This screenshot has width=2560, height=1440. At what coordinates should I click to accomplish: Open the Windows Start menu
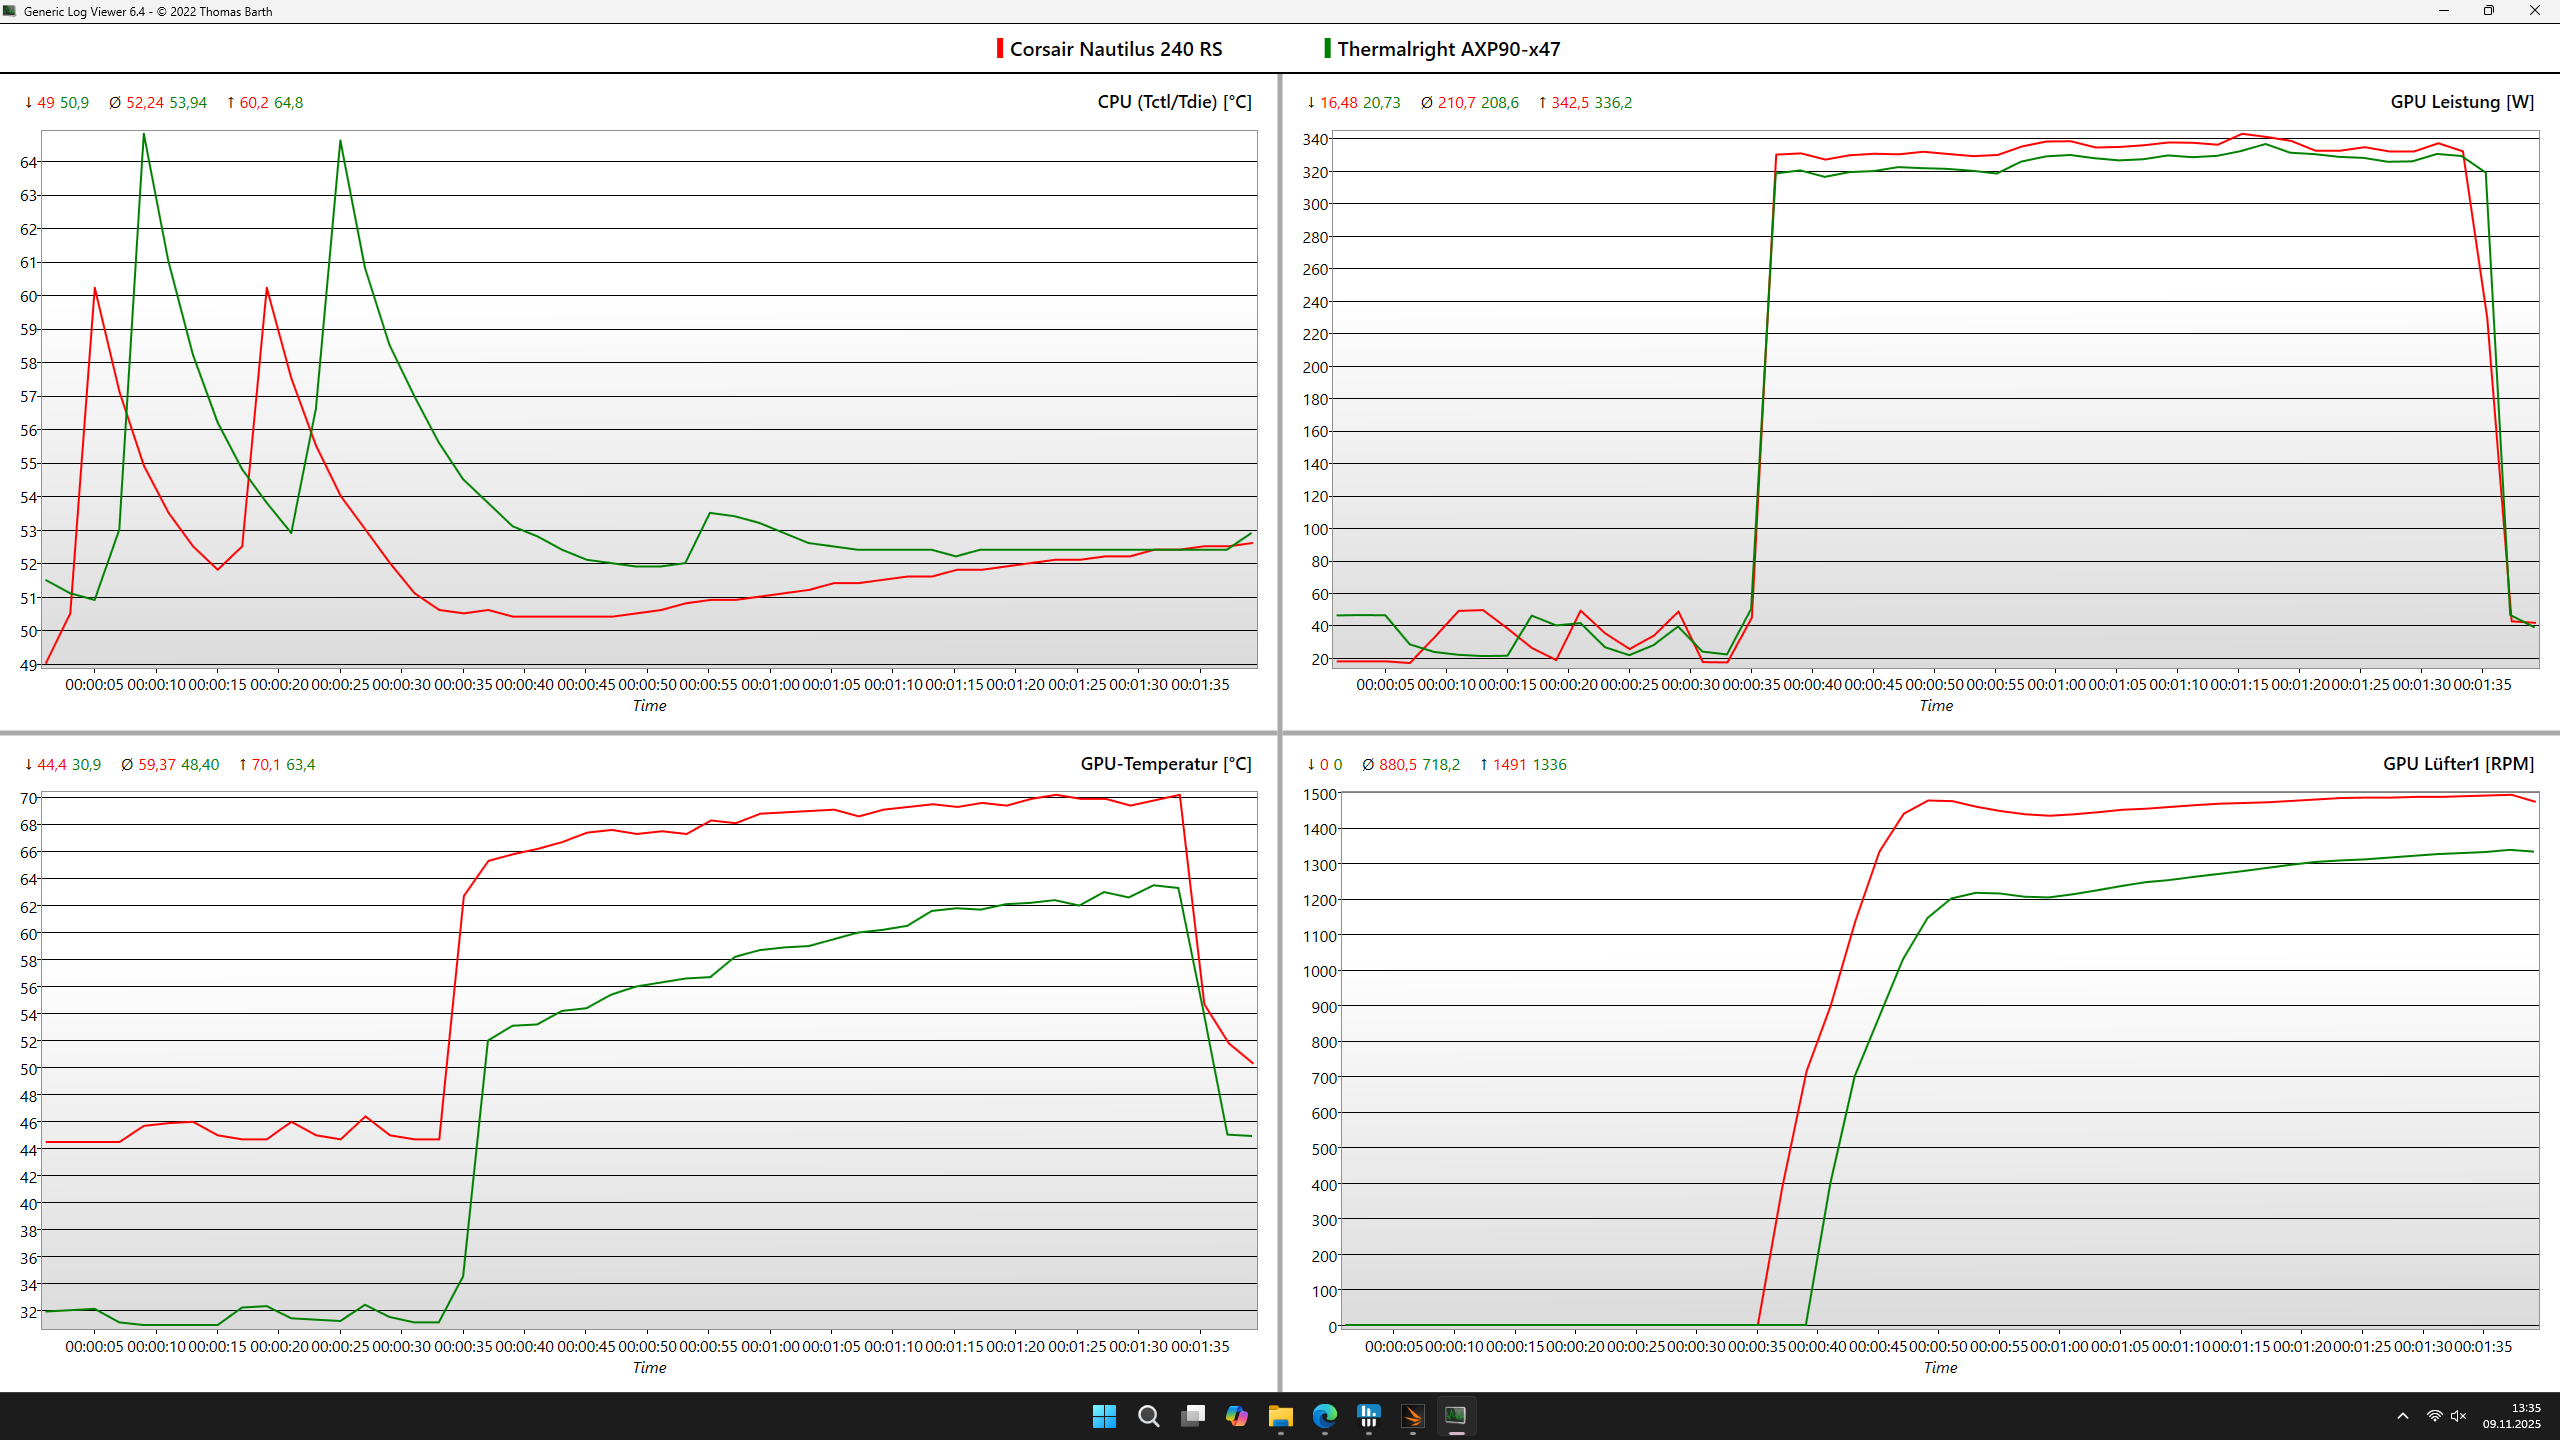pyautogui.click(x=1104, y=1416)
